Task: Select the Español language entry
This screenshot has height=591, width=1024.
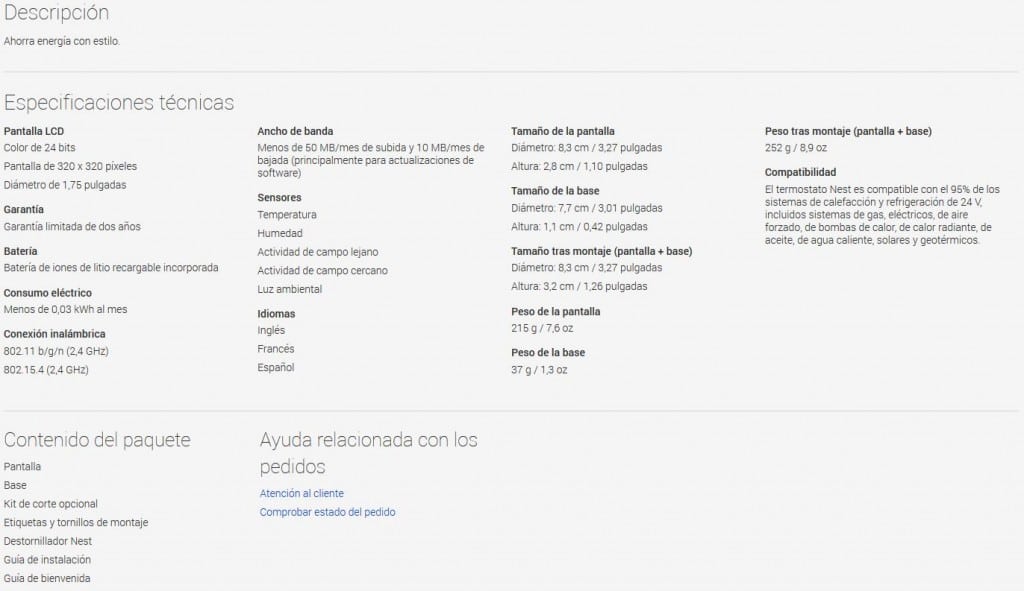Action: click(276, 368)
